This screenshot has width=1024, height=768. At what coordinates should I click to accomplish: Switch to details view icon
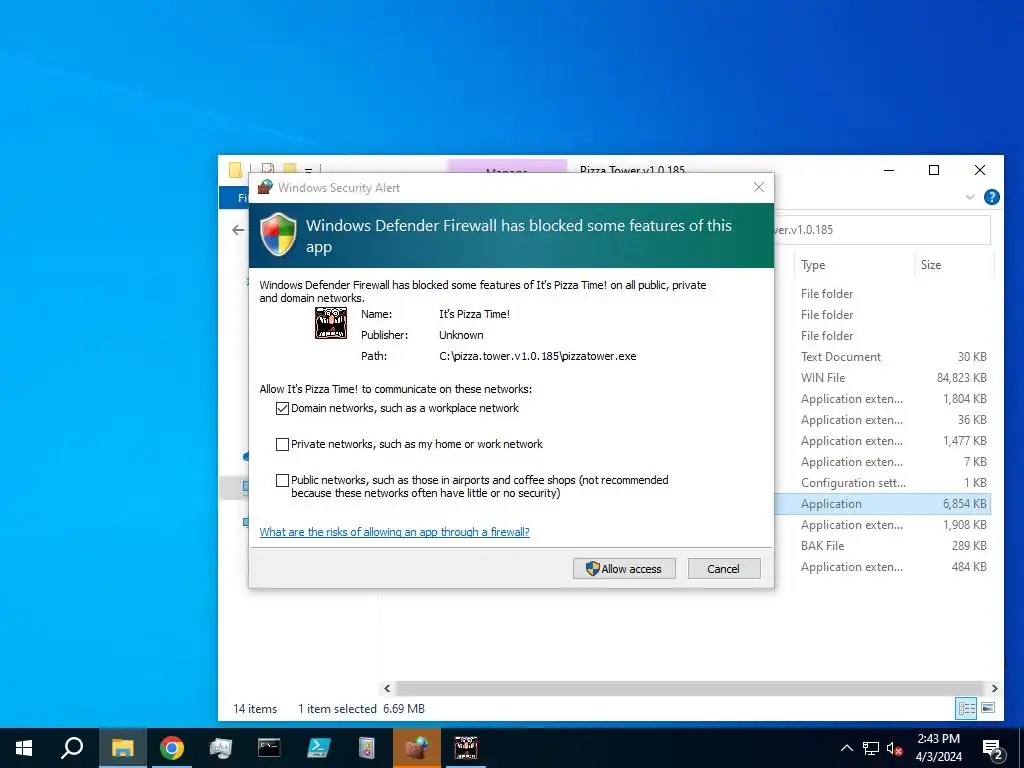(x=967, y=708)
